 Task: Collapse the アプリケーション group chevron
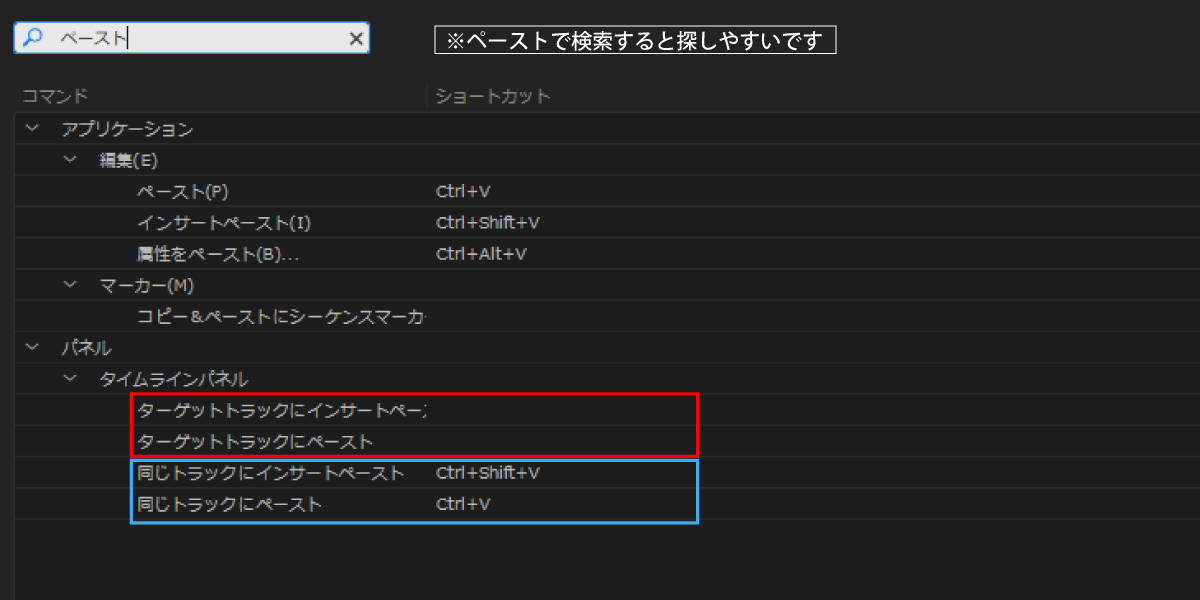click(x=32, y=129)
